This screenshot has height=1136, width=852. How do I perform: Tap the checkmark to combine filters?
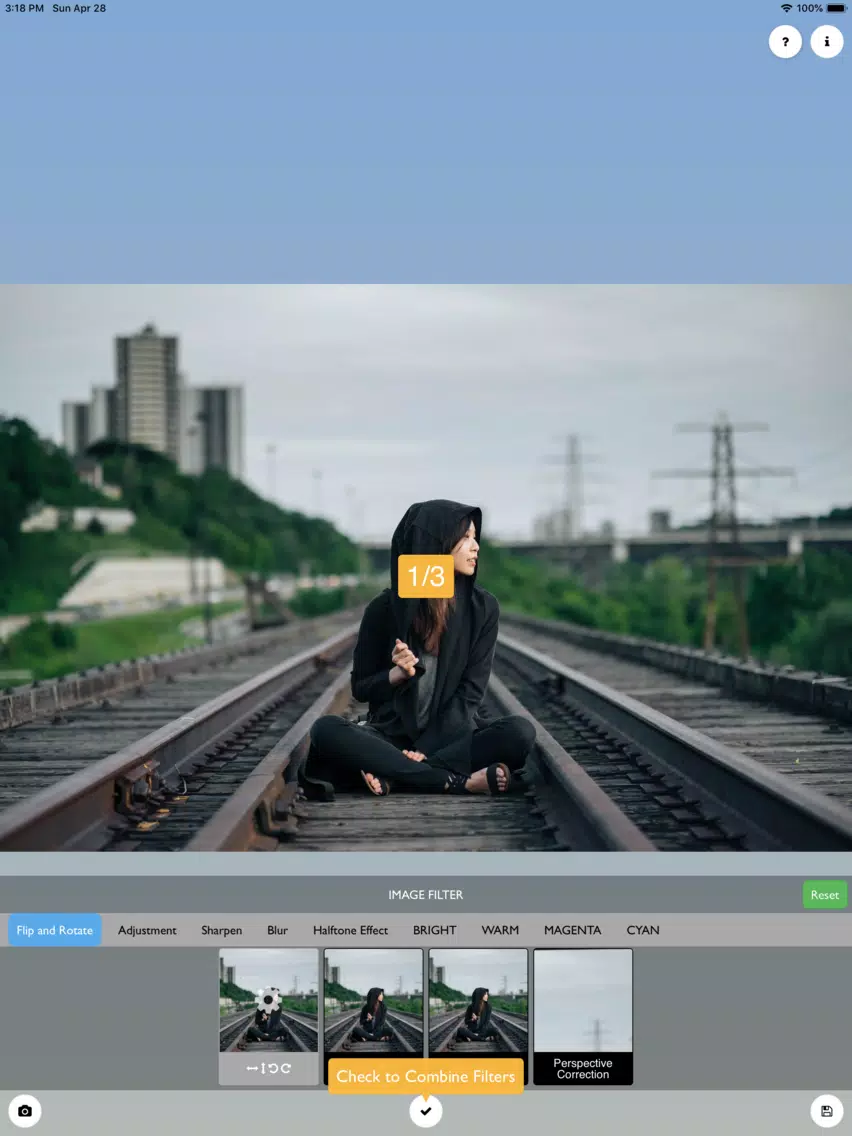(426, 1111)
